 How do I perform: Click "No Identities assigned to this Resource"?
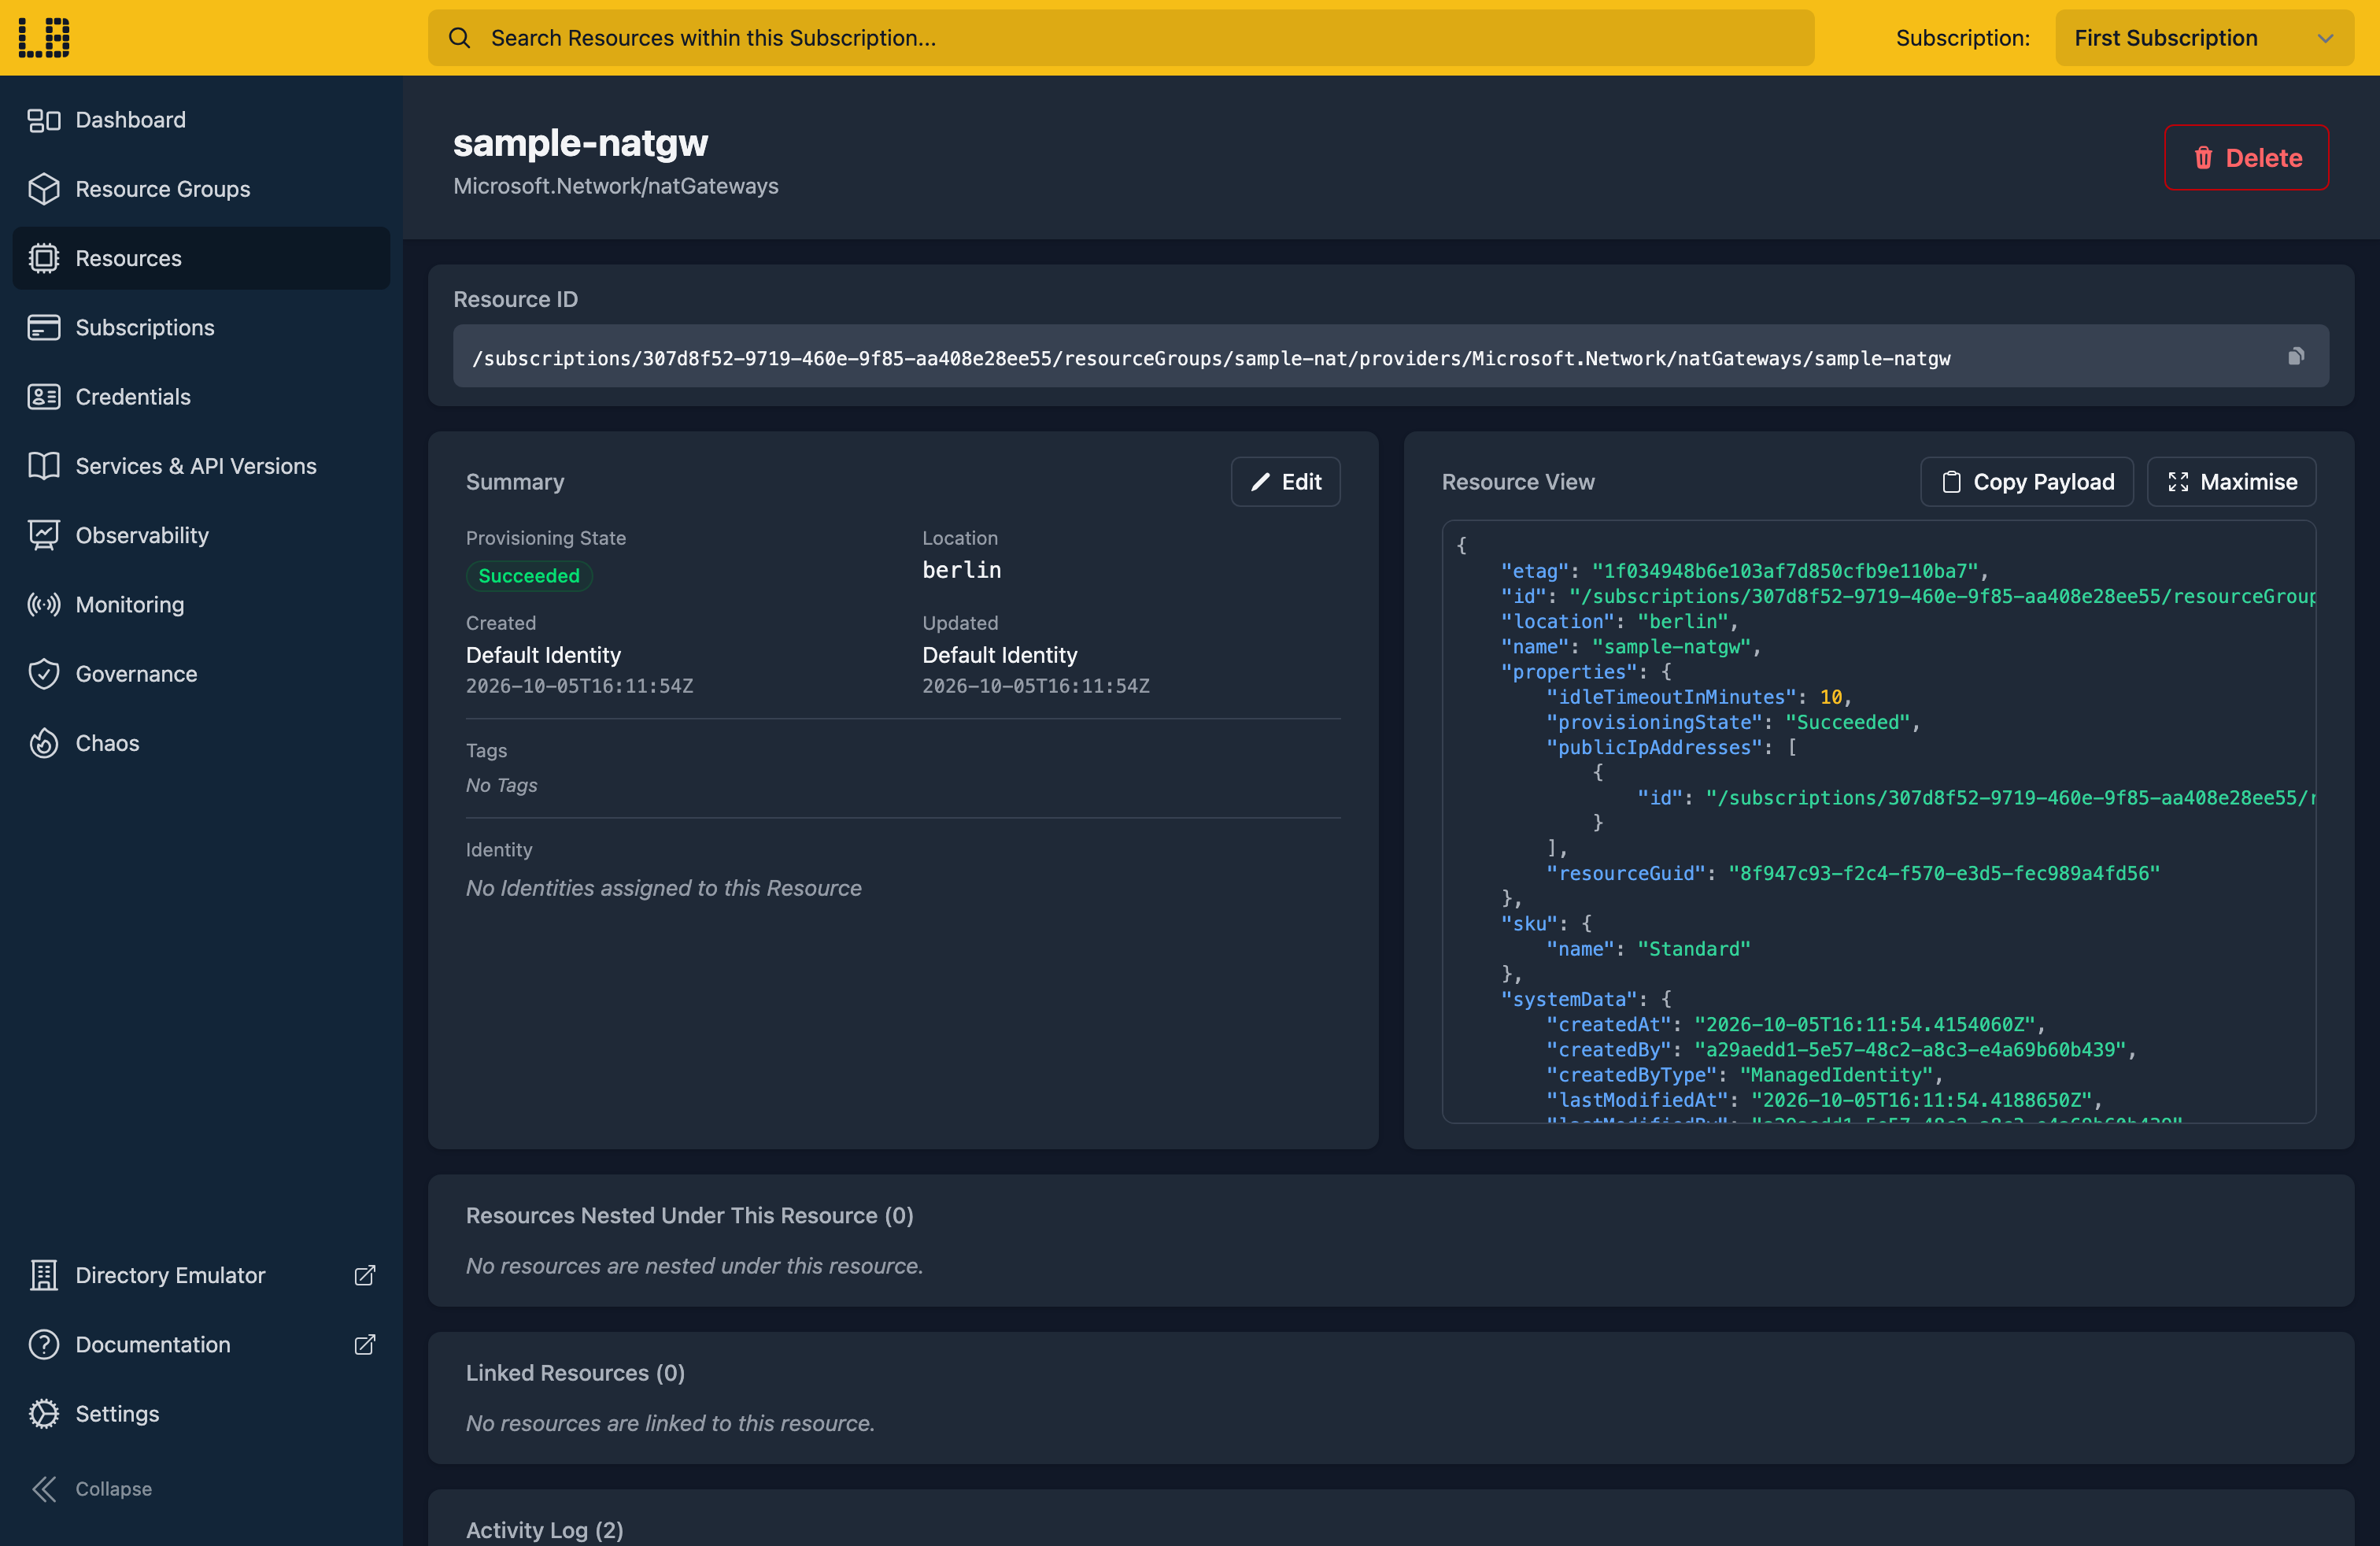click(x=663, y=888)
